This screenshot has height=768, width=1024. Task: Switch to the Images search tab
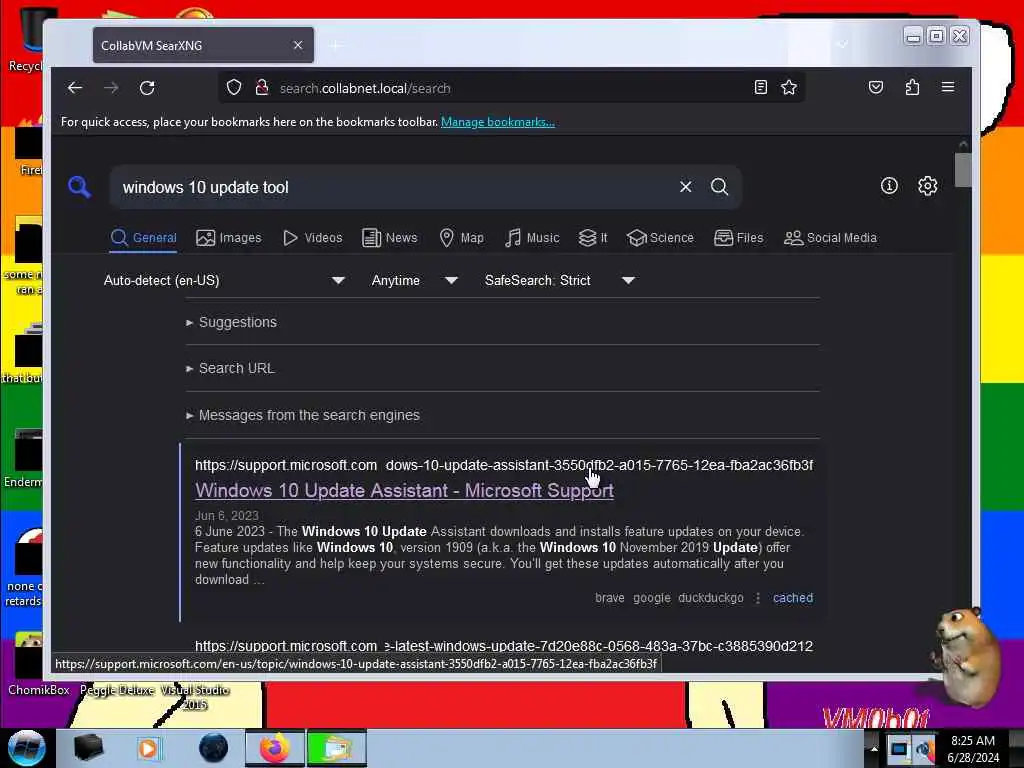pos(229,238)
